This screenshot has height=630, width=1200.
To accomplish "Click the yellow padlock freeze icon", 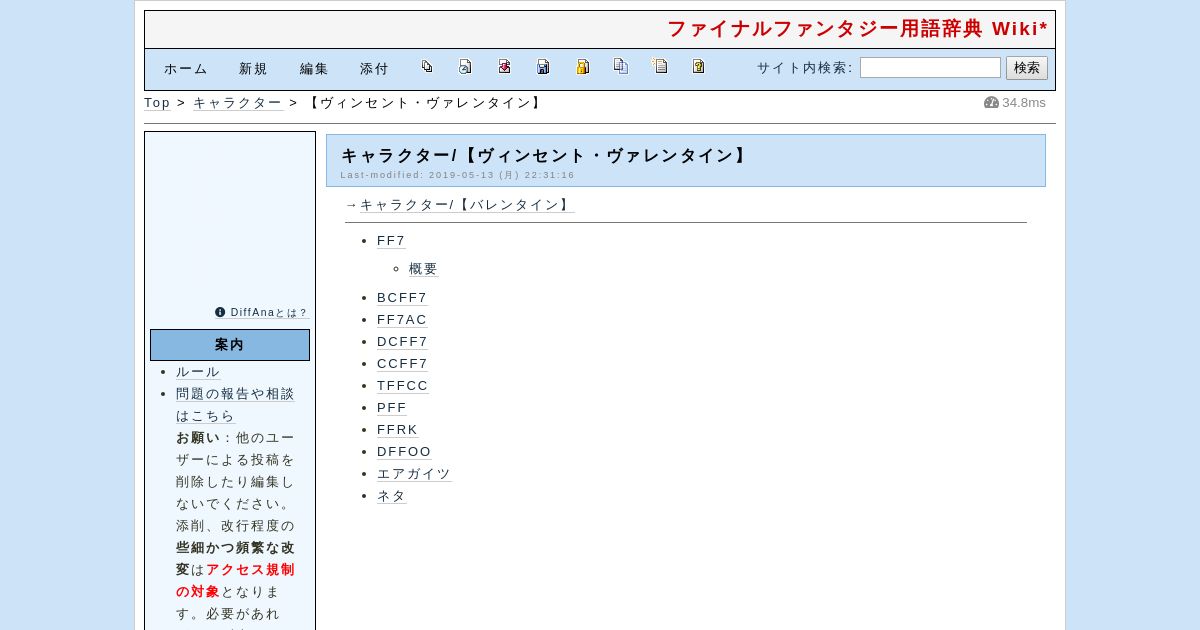I will pos(582,67).
